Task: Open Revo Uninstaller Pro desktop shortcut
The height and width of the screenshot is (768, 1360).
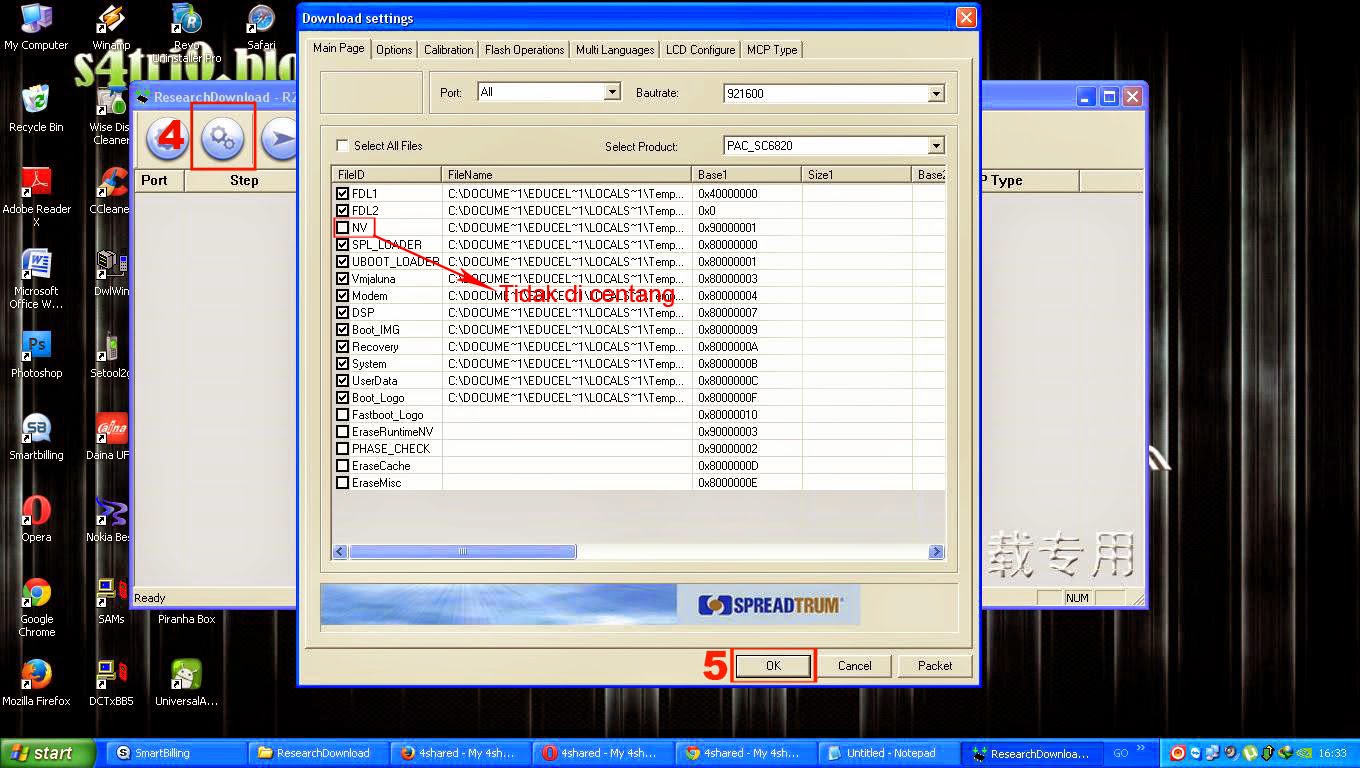Action: pos(186,33)
